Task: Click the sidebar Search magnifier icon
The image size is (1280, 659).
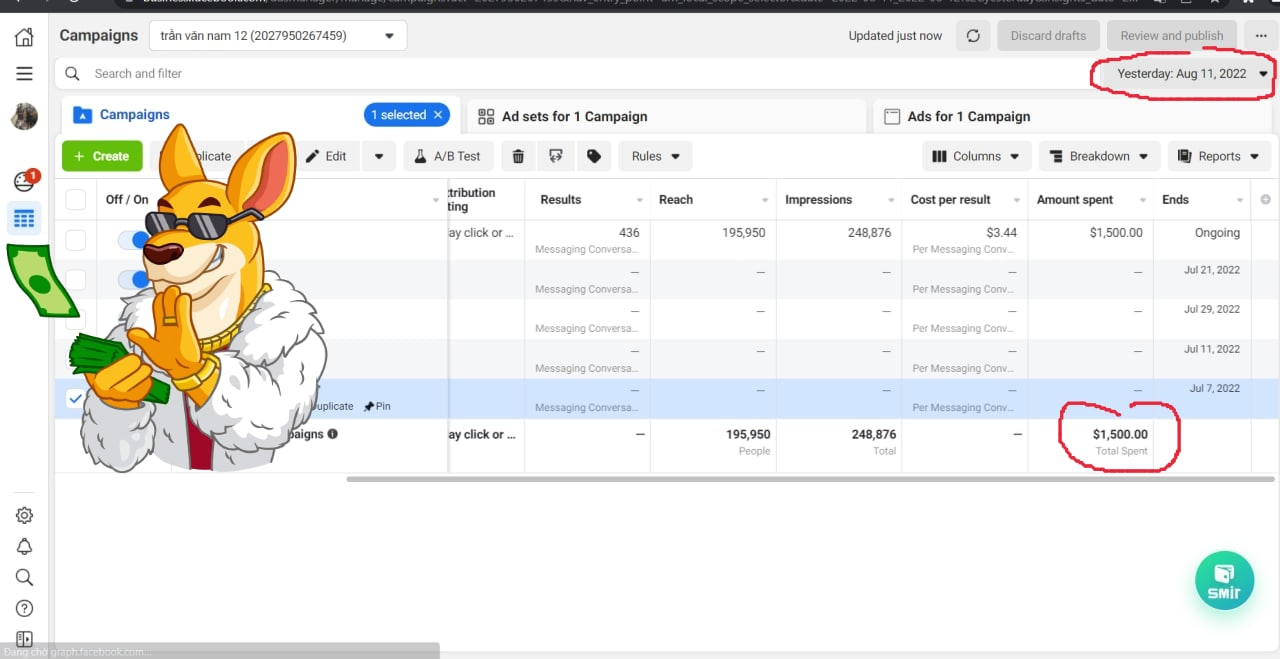Action: [x=24, y=577]
